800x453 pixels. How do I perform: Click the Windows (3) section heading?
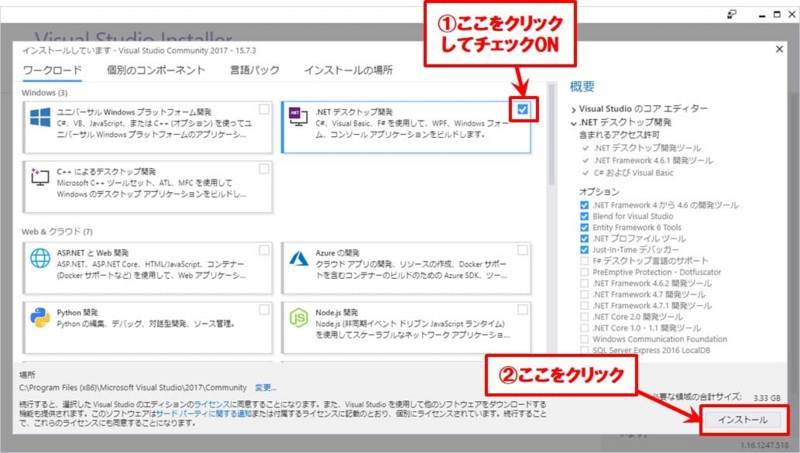tap(44, 93)
